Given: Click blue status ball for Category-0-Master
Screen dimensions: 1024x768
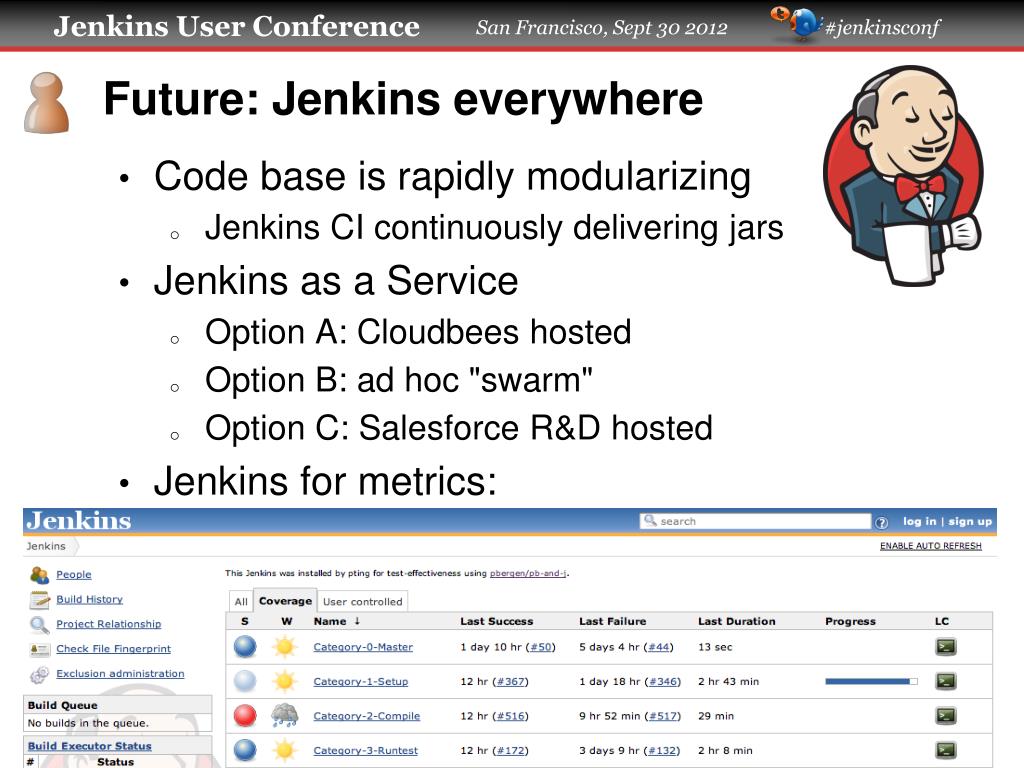Looking at the screenshot, I should point(245,647).
